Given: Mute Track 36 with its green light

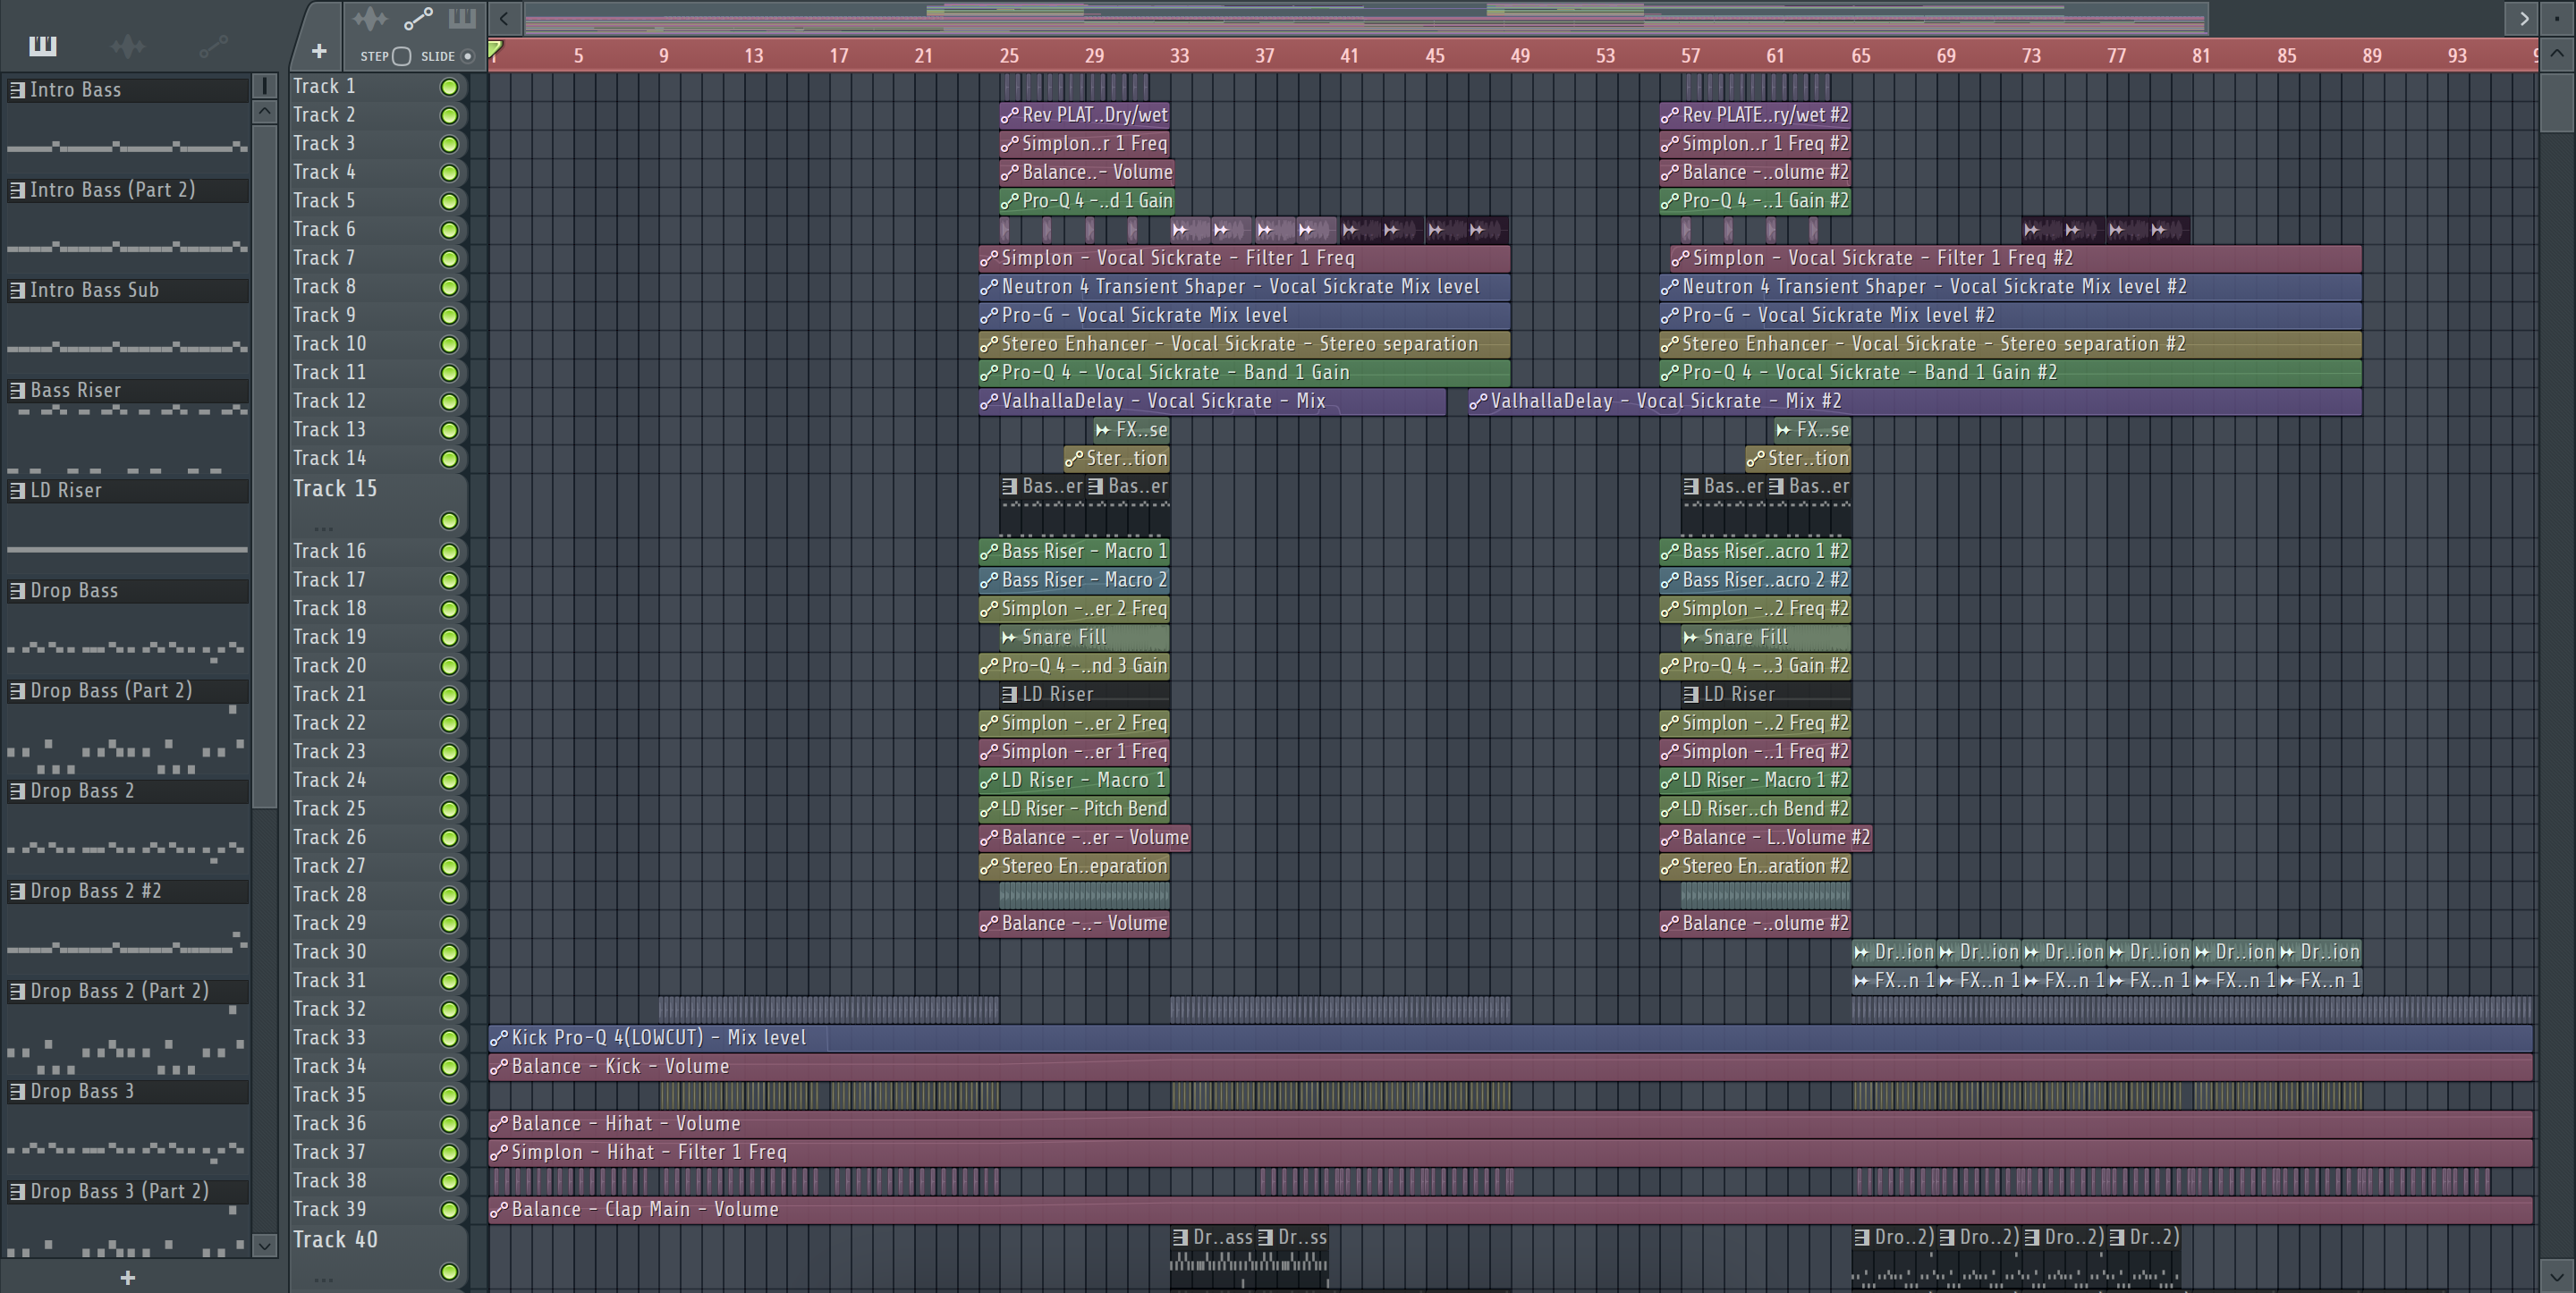Looking at the screenshot, I should click(x=450, y=1125).
